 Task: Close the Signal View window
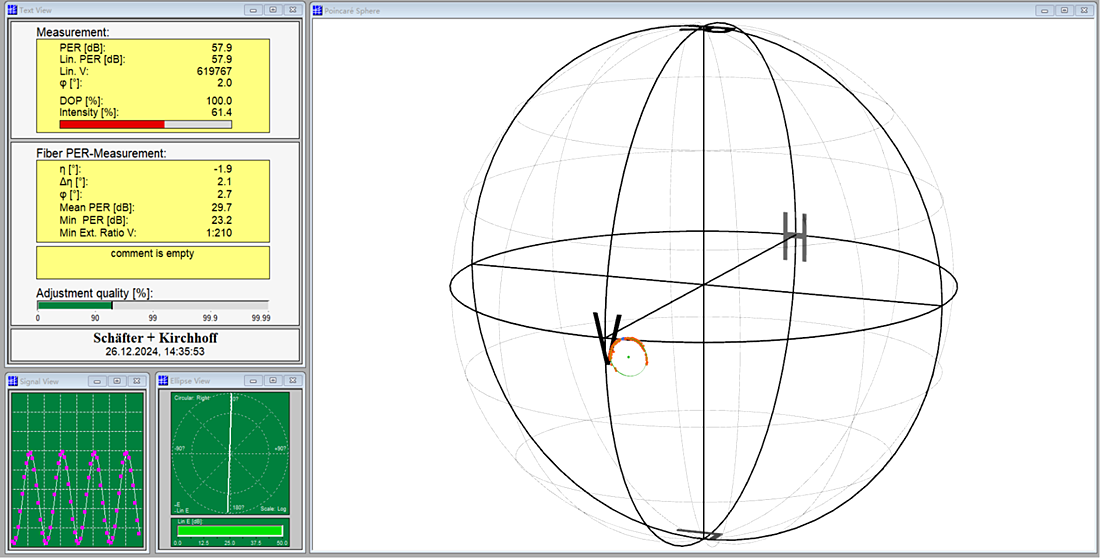(137, 380)
